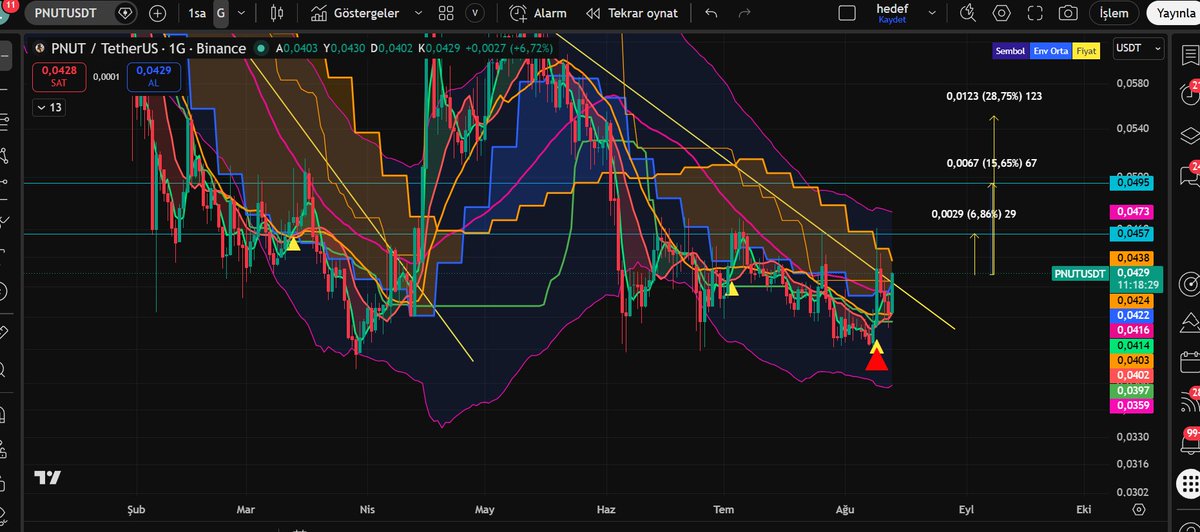Click the yellow Fiyat table header cell

pyautogui.click(x=1086, y=52)
